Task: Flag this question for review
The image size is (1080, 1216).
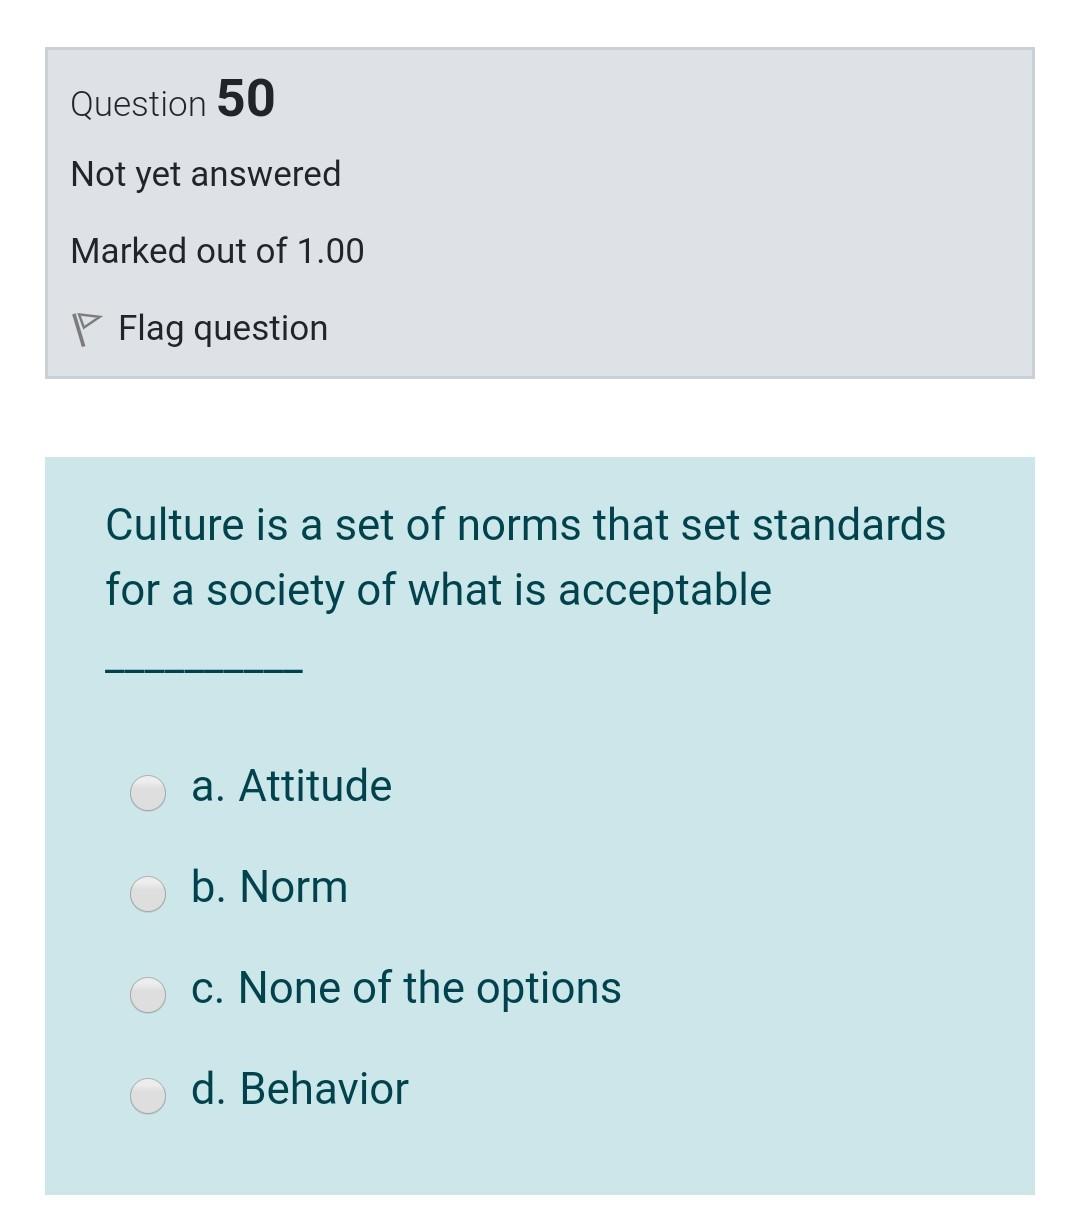Action: tap(222, 327)
